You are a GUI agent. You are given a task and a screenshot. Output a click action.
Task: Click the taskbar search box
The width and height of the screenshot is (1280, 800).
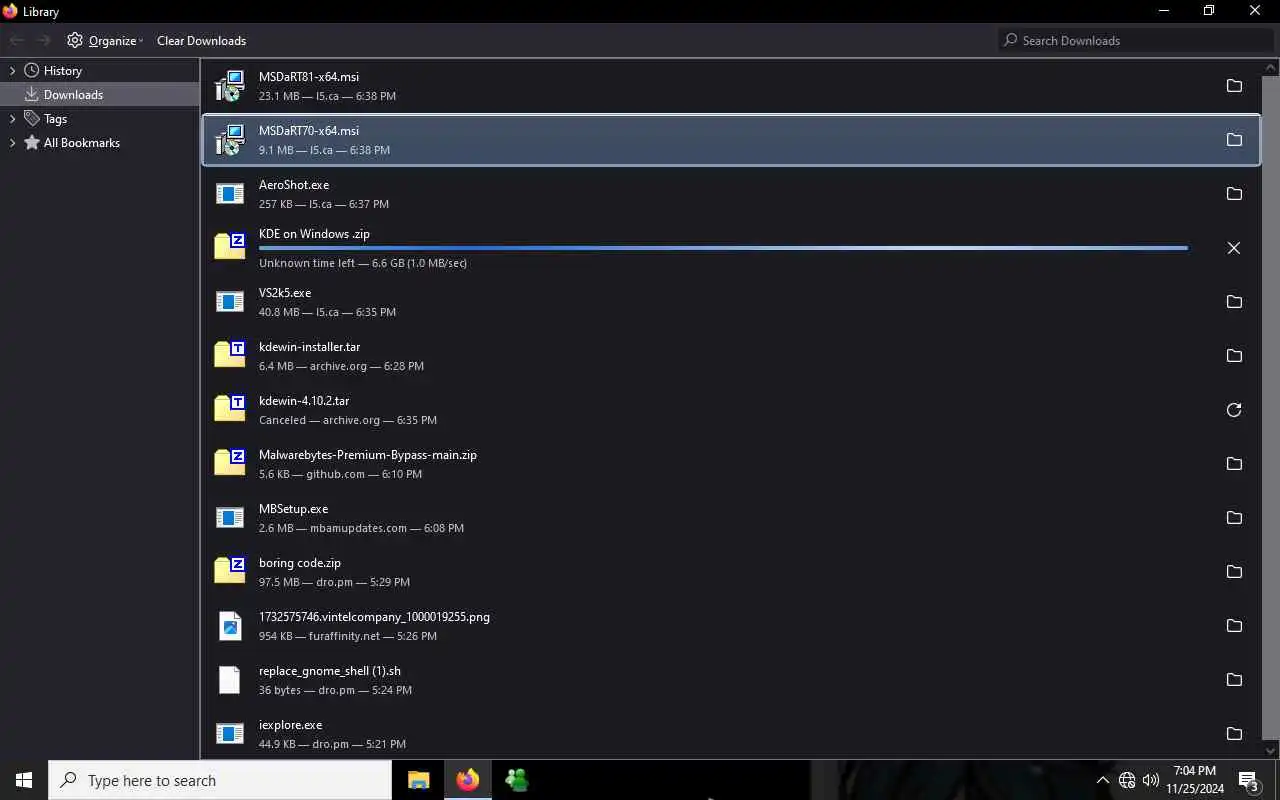click(x=220, y=780)
